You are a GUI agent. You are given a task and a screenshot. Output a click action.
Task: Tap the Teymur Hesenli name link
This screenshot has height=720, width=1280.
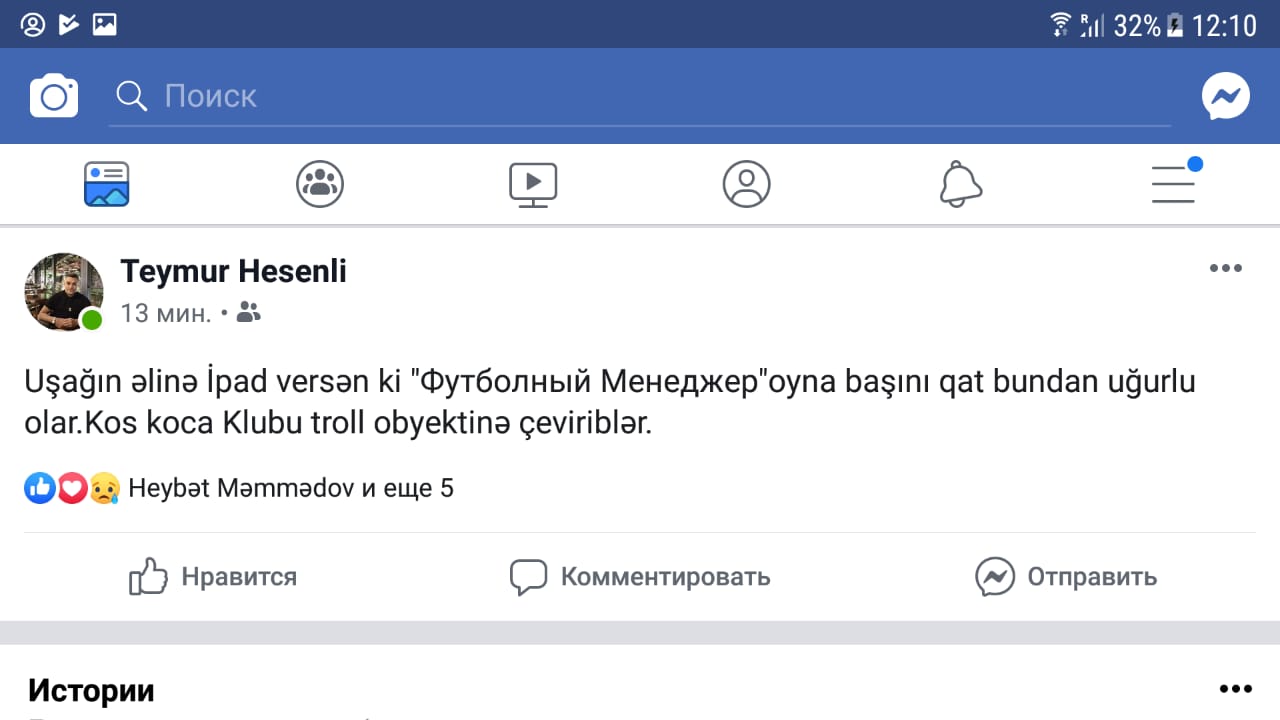pyautogui.click(x=233, y=271)
